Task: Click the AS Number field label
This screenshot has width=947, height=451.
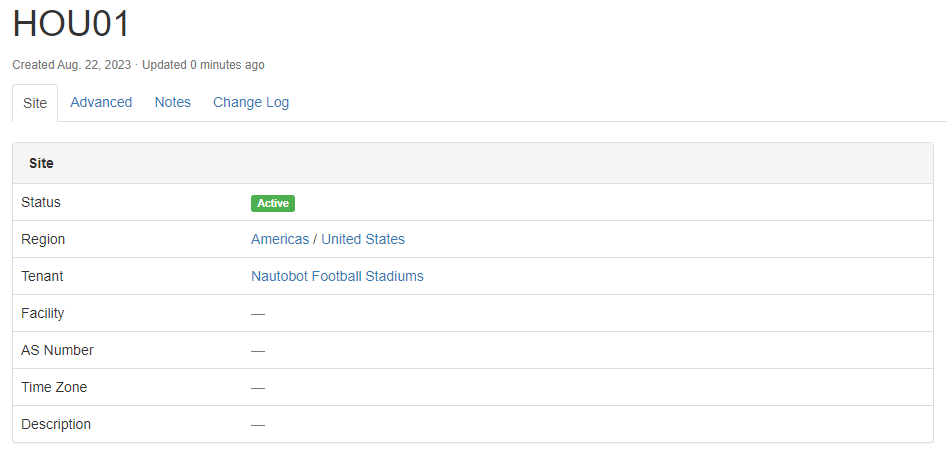Action: [57, 350]
